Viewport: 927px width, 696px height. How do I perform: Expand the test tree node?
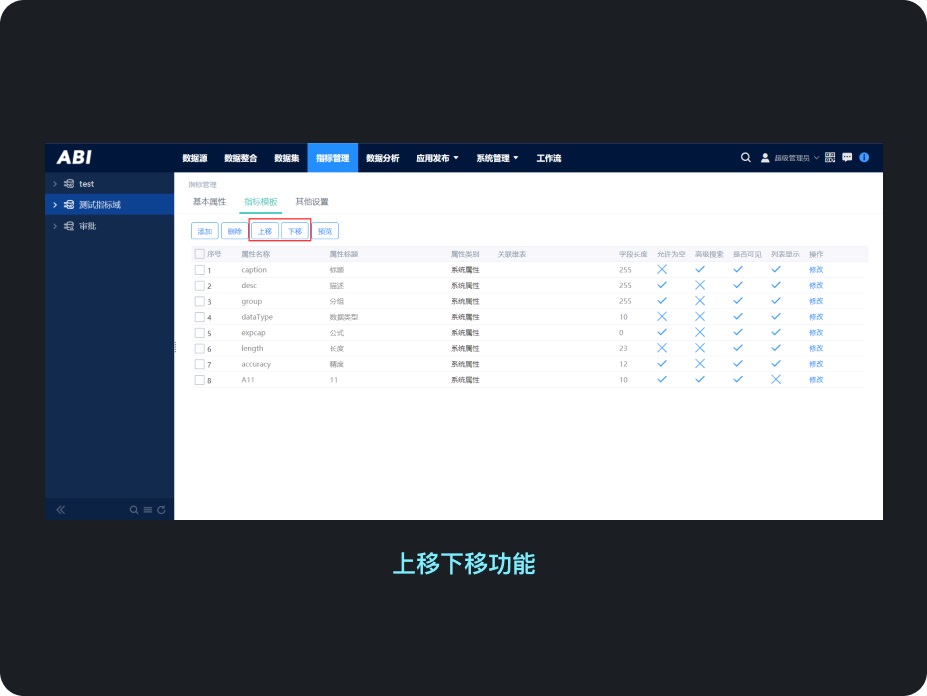(56, 184)
